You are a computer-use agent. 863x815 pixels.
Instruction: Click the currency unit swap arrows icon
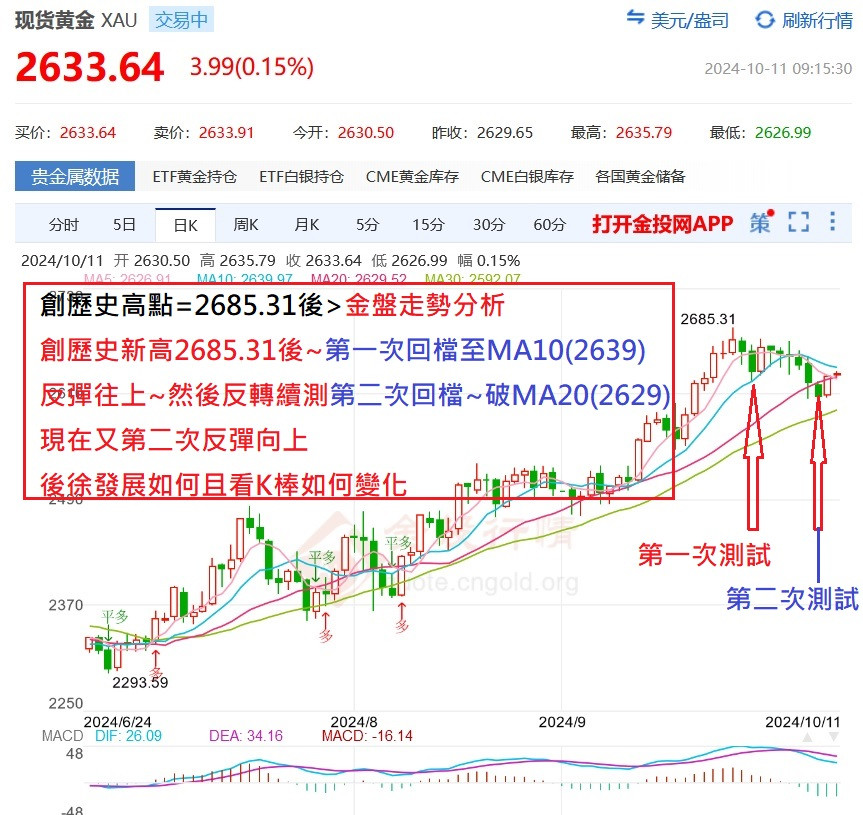(x=635, y=18)
